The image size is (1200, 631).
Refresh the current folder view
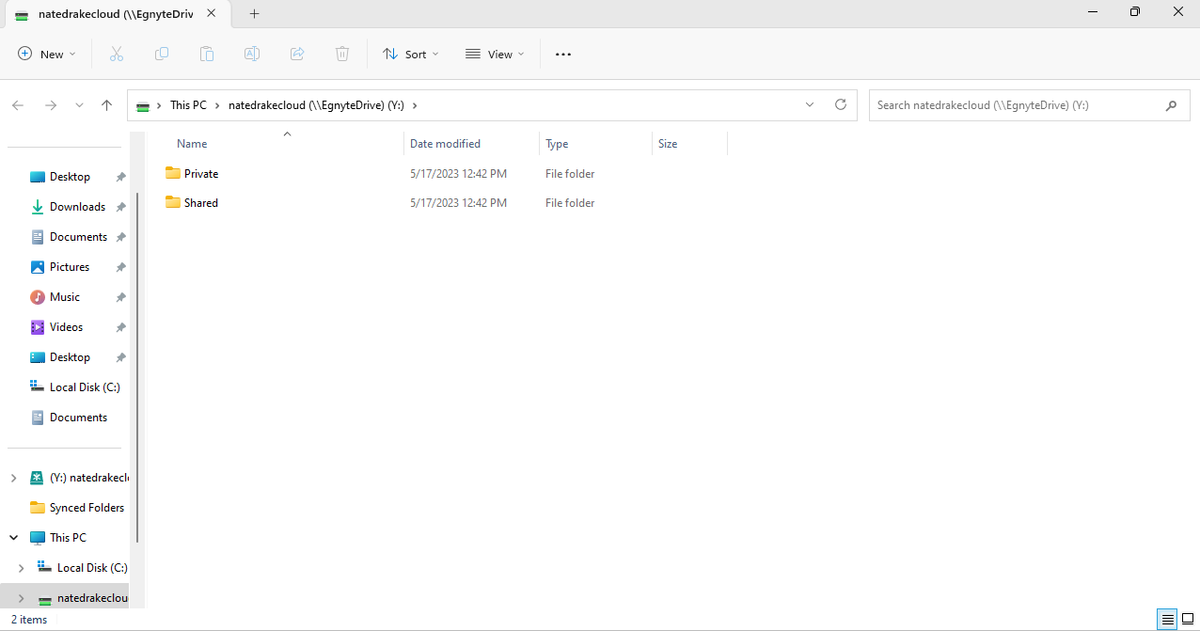[840, 104]
